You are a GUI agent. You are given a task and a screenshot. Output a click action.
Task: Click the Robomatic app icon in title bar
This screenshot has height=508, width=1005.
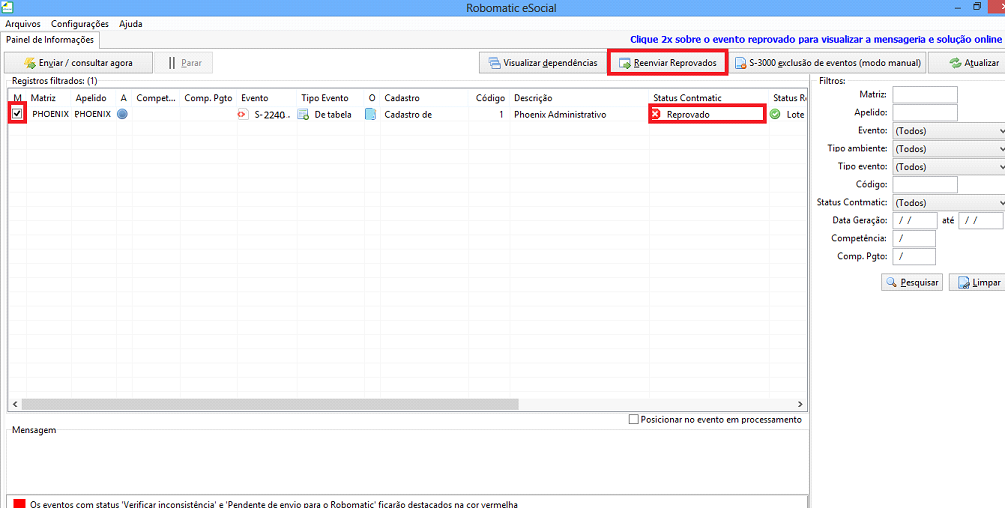(8, 7)
